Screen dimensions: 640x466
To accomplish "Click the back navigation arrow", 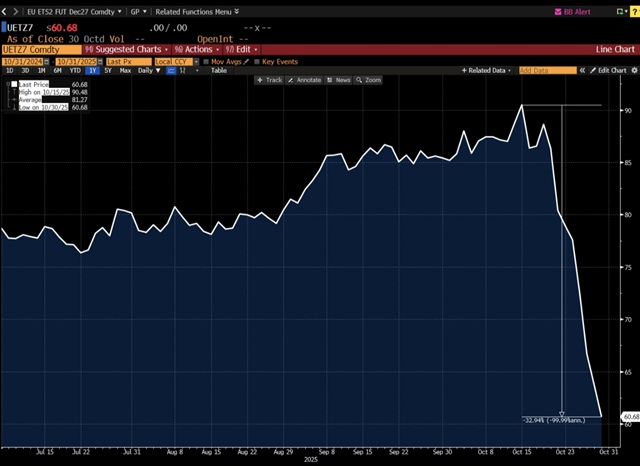I will click(5, 11).
